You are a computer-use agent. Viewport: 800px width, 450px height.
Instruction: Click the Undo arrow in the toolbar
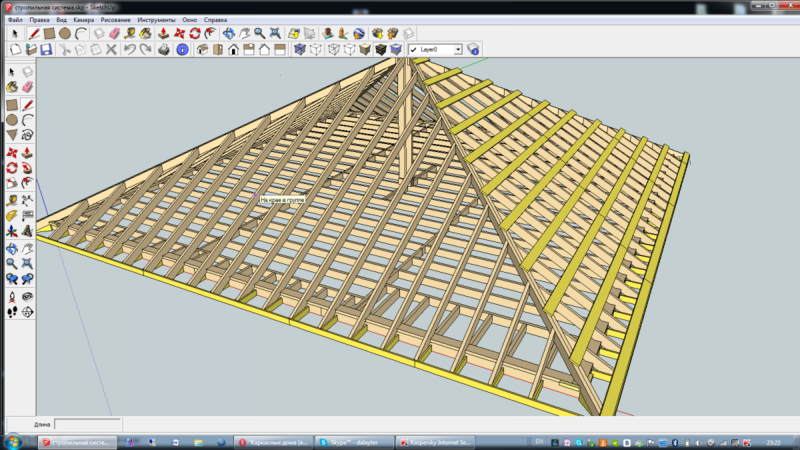tap(129, 49)
